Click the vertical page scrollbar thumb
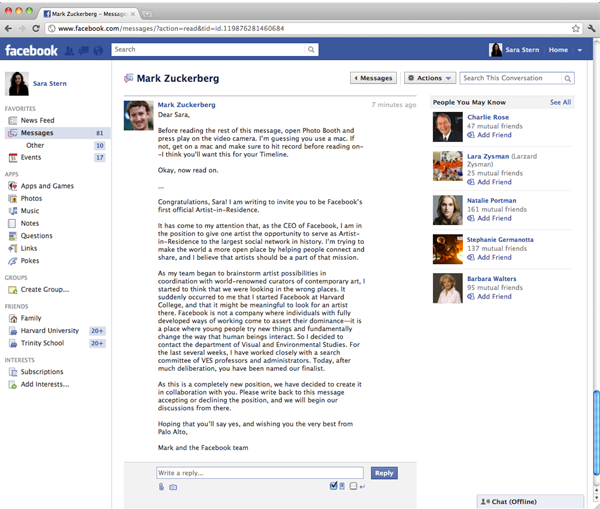The width and height of the screenshot is (600, 509). [596, 432]
